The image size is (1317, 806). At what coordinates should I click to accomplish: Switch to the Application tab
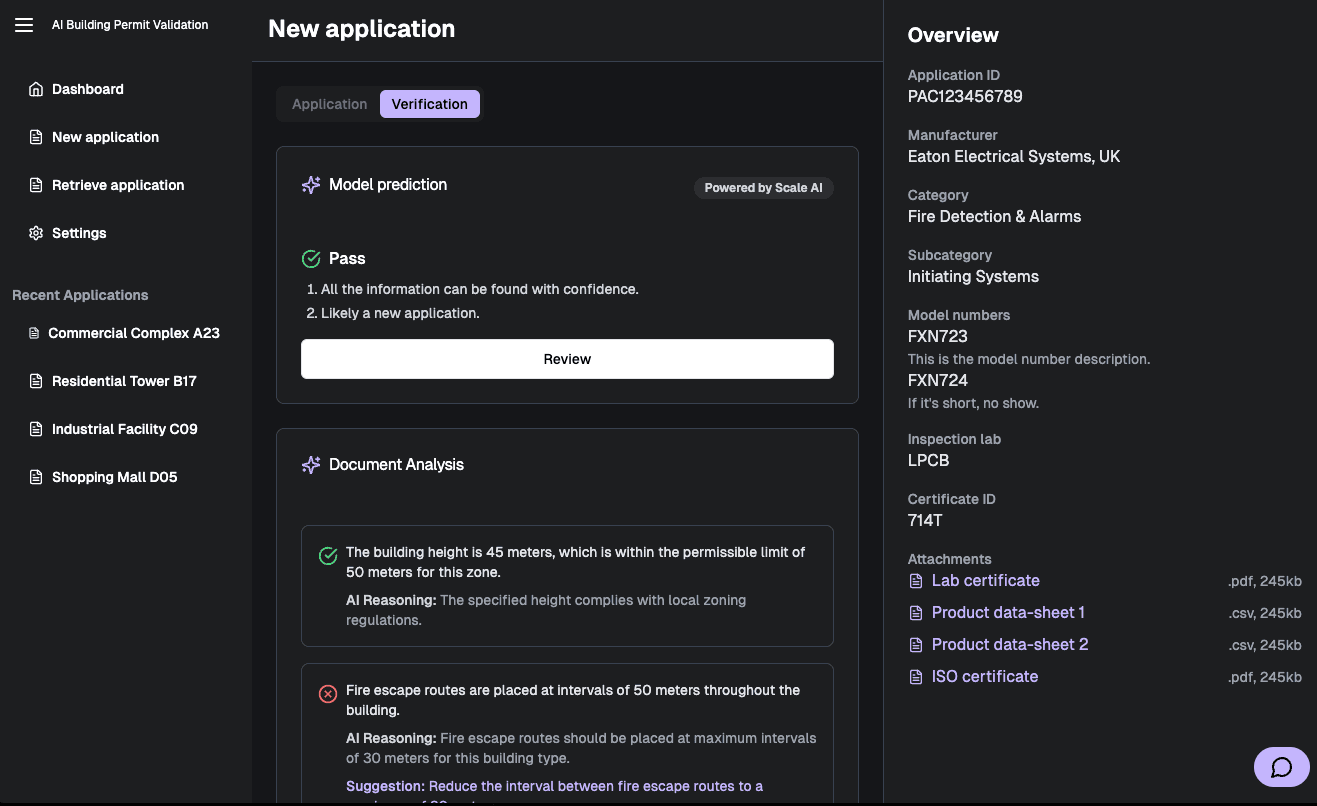click(x=329, y=104)
